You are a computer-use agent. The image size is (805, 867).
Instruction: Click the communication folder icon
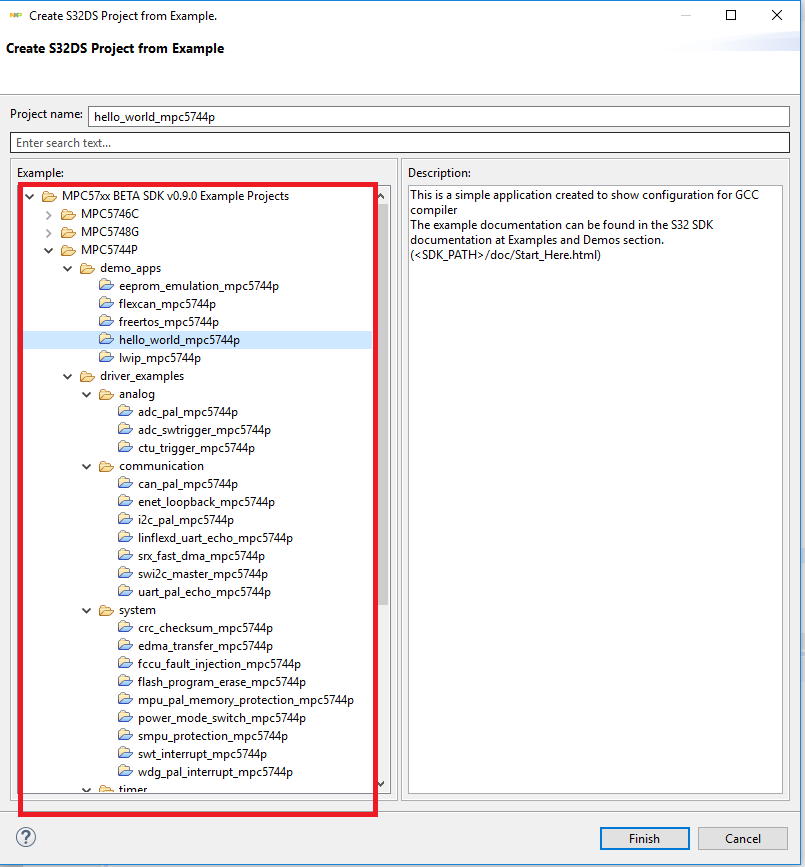point(106,466)
